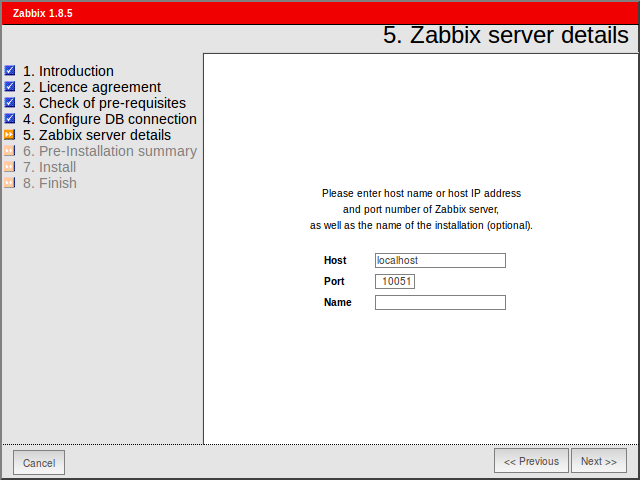Click the text 'and port number of Zabbix server,'
The height and width of the screenshot is (480, 640).
point(421,209)
